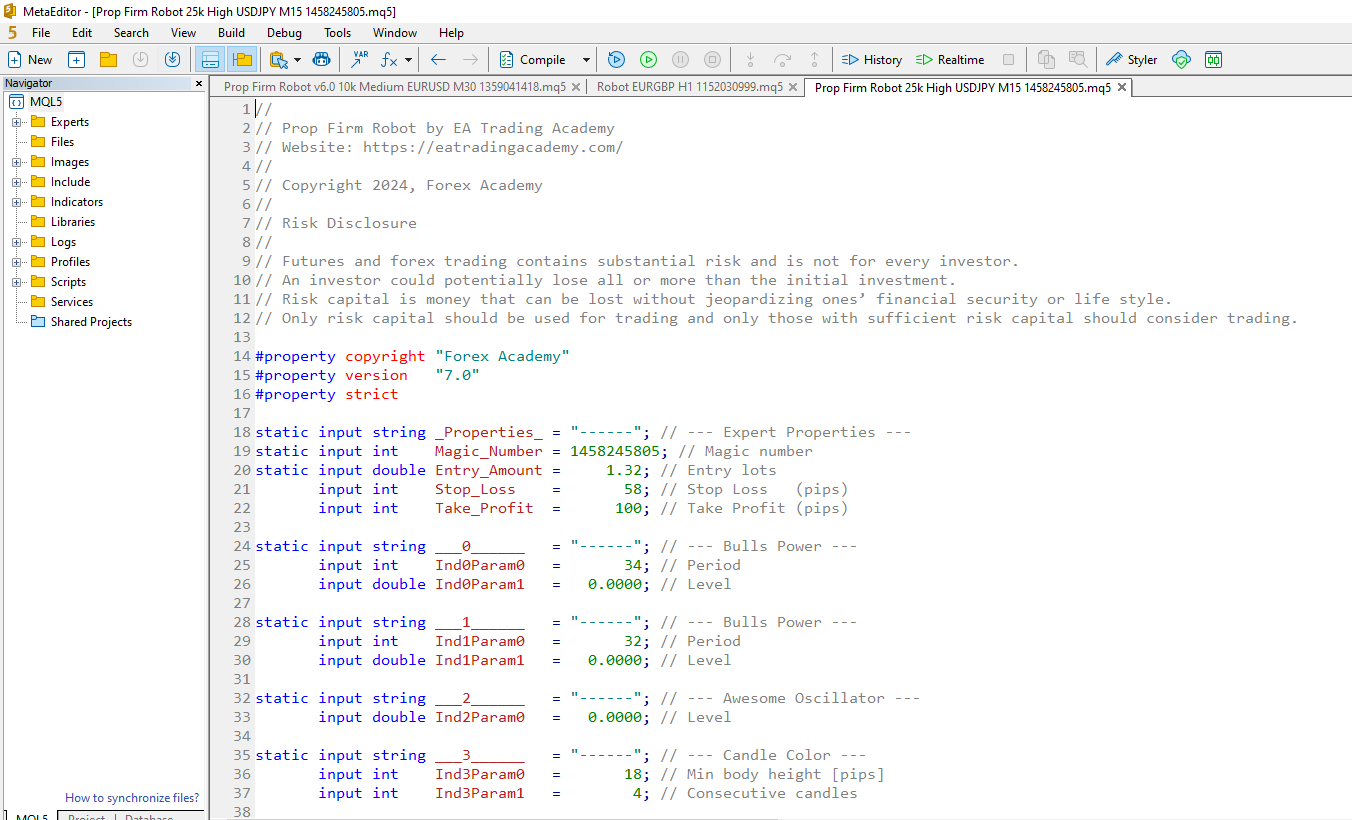Select the Shared Projects item in Navigator

click(x=91, y=322)
